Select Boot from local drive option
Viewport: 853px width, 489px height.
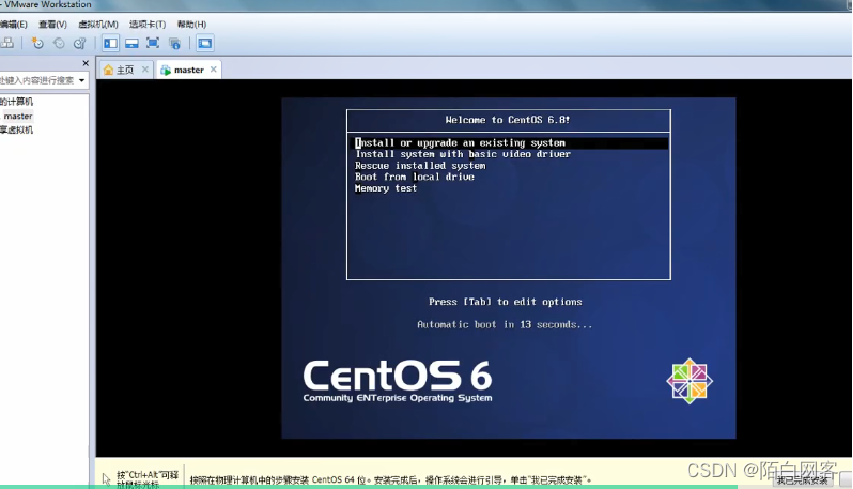point(415,177)
